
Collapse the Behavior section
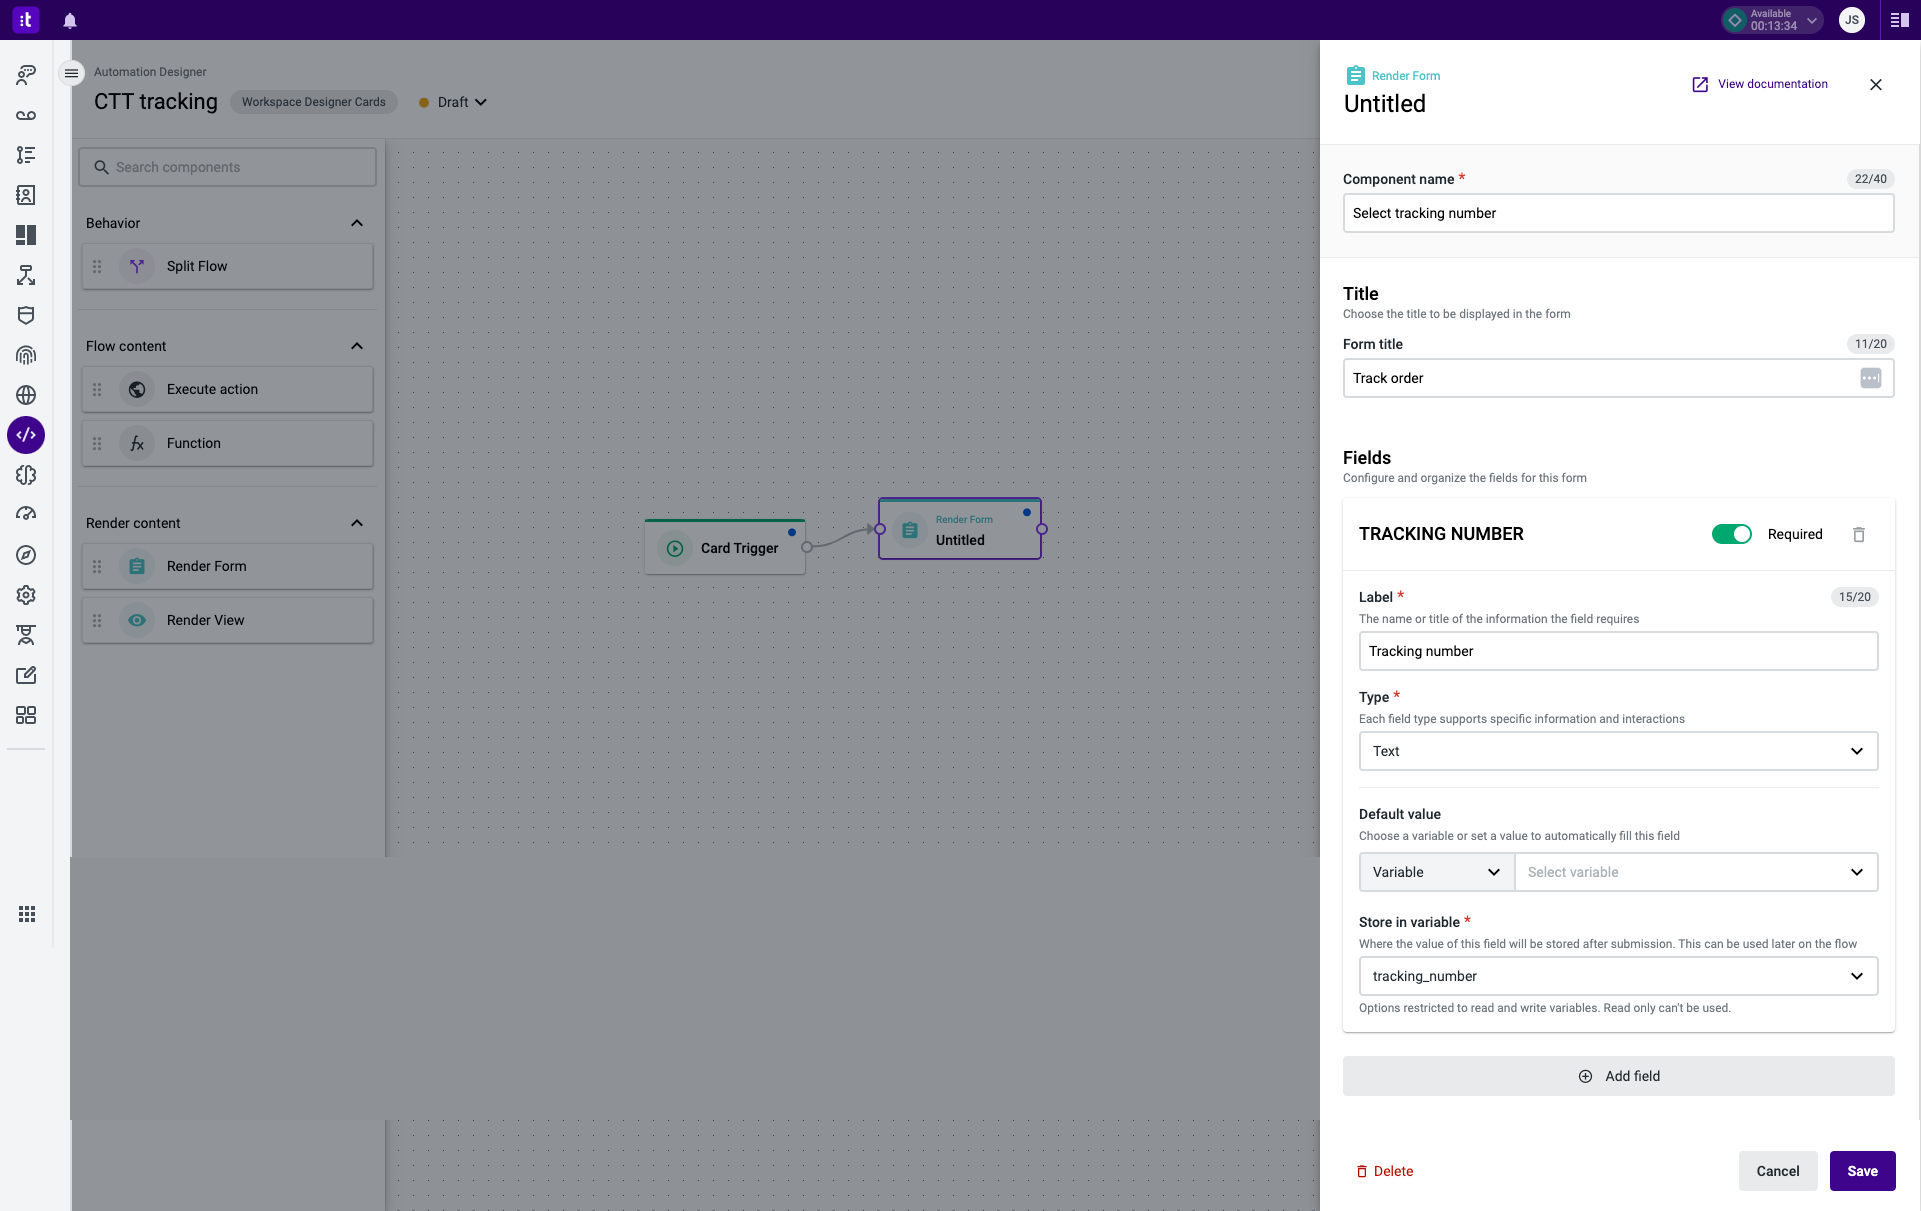click(357, 223)
